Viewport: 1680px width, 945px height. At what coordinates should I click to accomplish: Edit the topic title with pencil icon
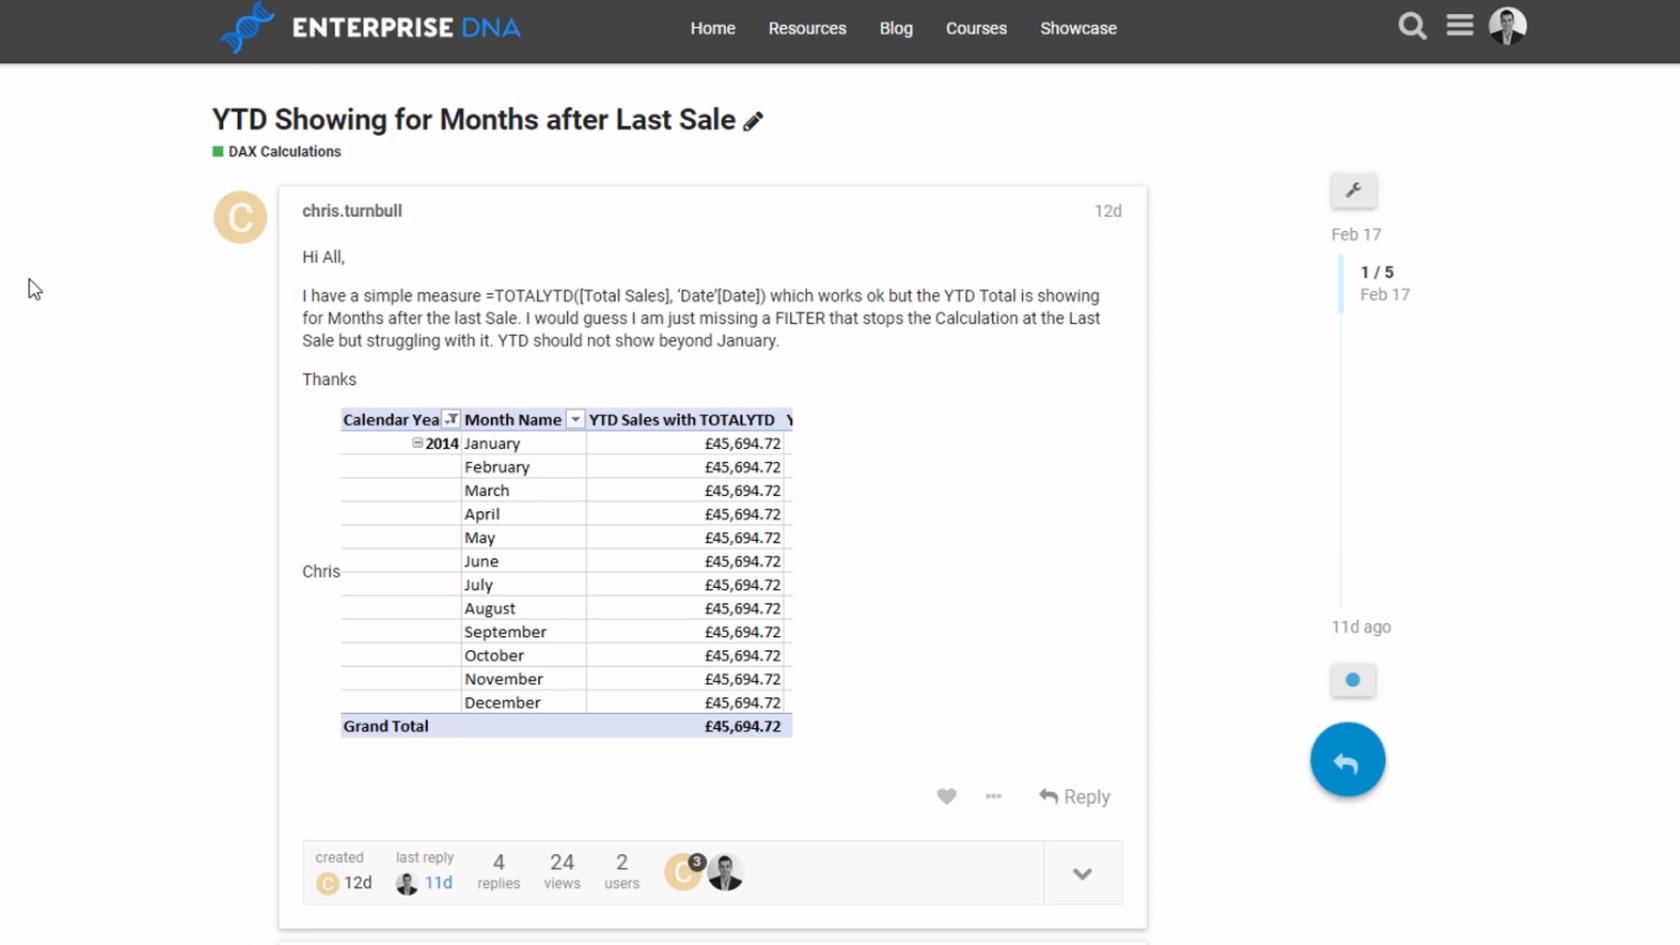pyautogui.click(x=753, y=121)
